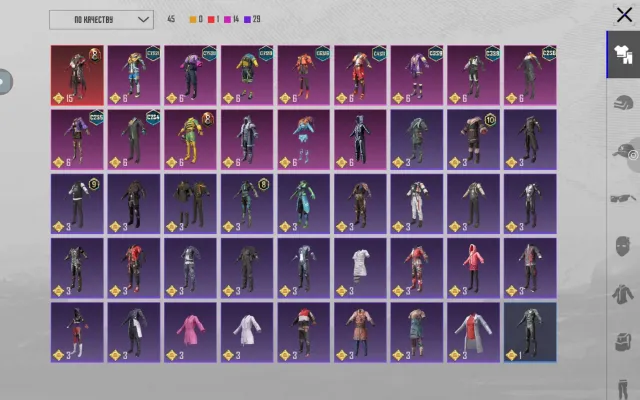Select the yellow and blue jacket outfit
The width and height of the screenshot is (640, 400).
(134, 75)
